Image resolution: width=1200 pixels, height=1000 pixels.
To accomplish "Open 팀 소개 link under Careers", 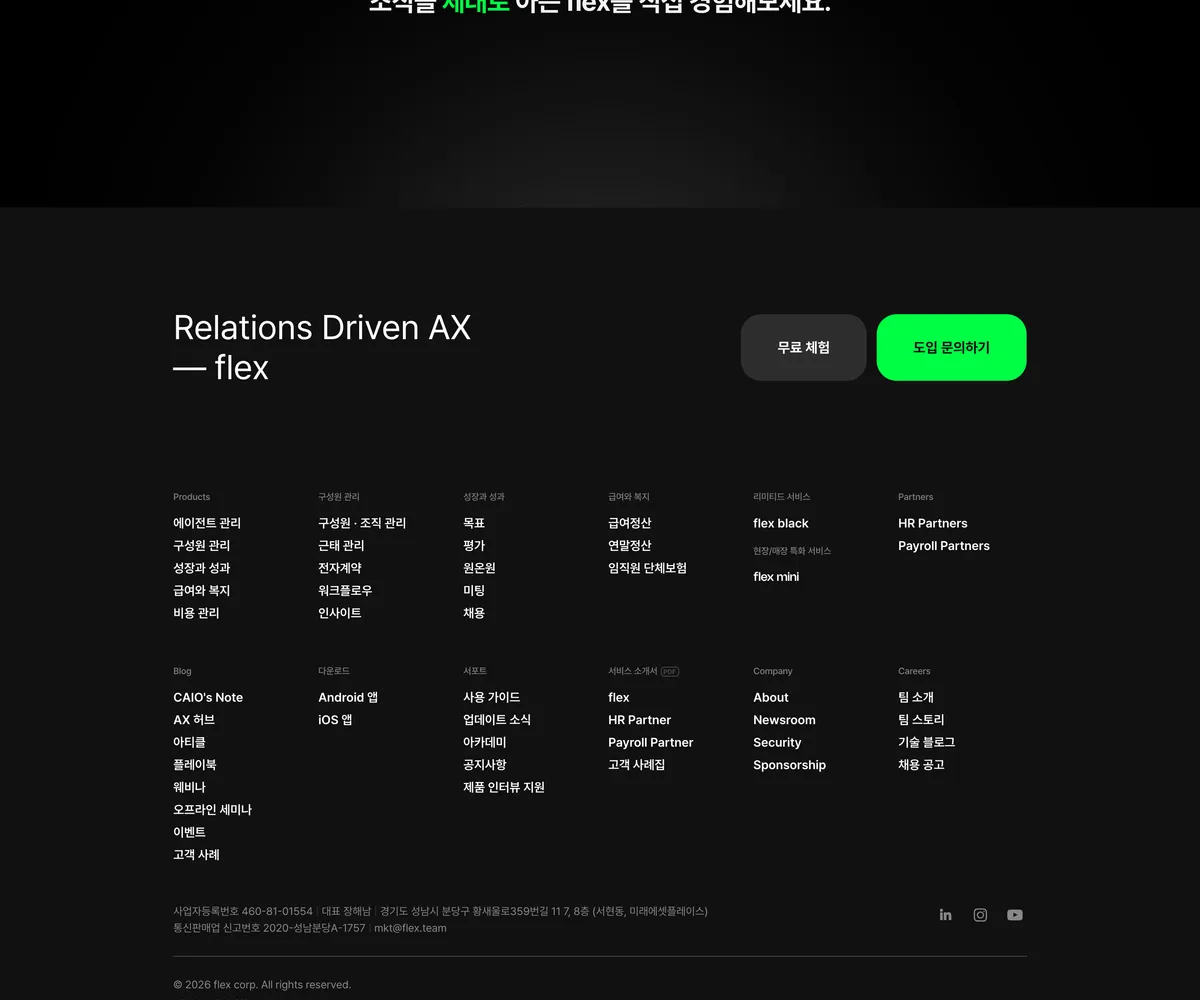I will (916, 698).
